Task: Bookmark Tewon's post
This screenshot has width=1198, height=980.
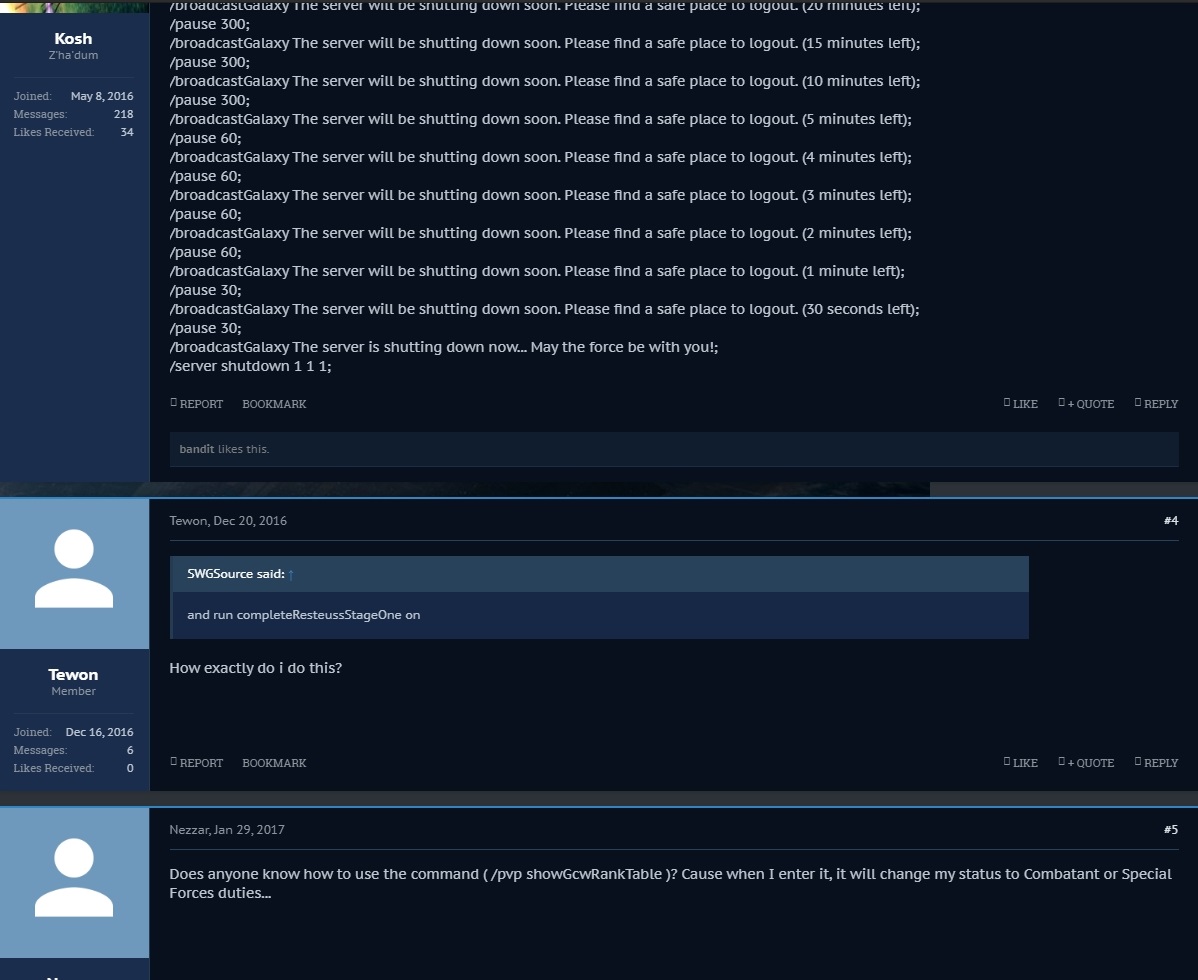Action: (x=274, y=763)
